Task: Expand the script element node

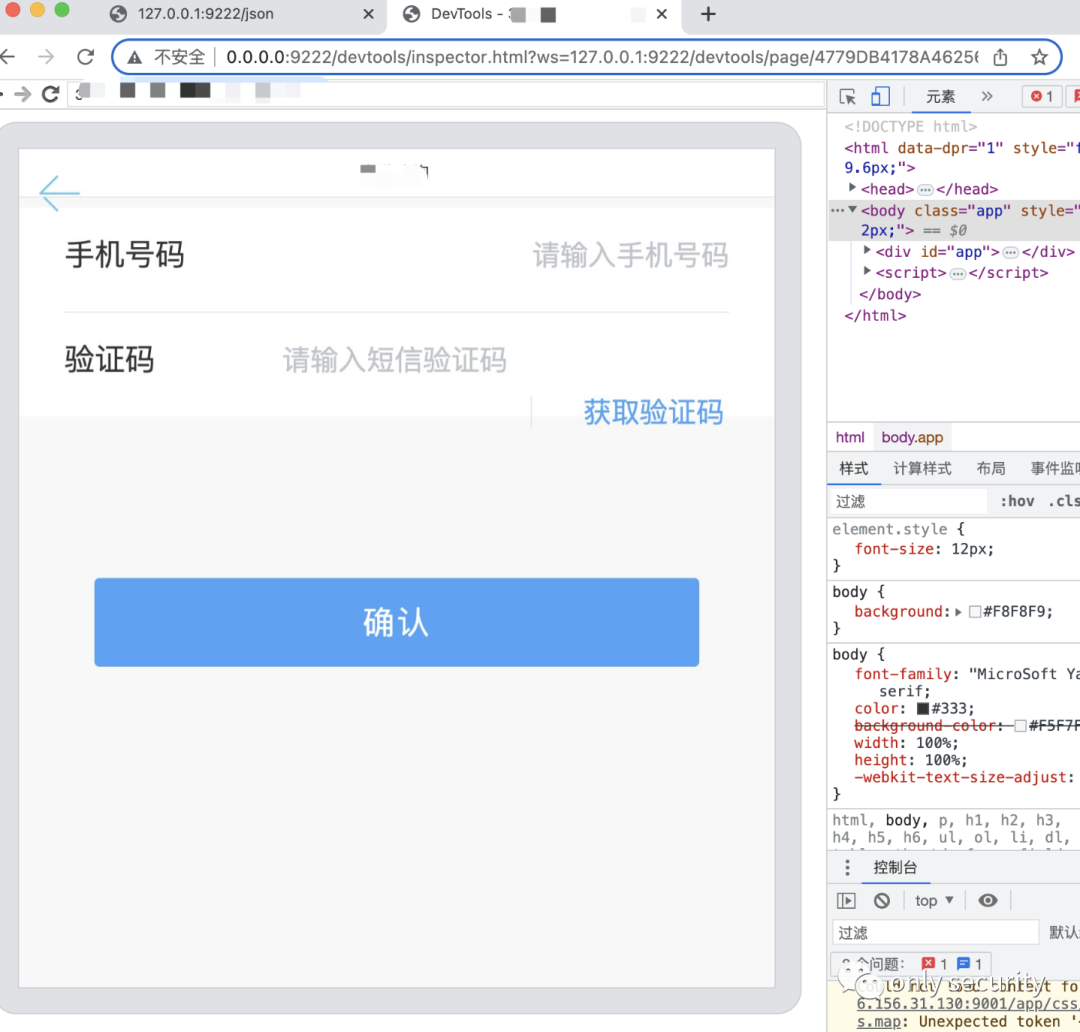Action: [867, 271]
